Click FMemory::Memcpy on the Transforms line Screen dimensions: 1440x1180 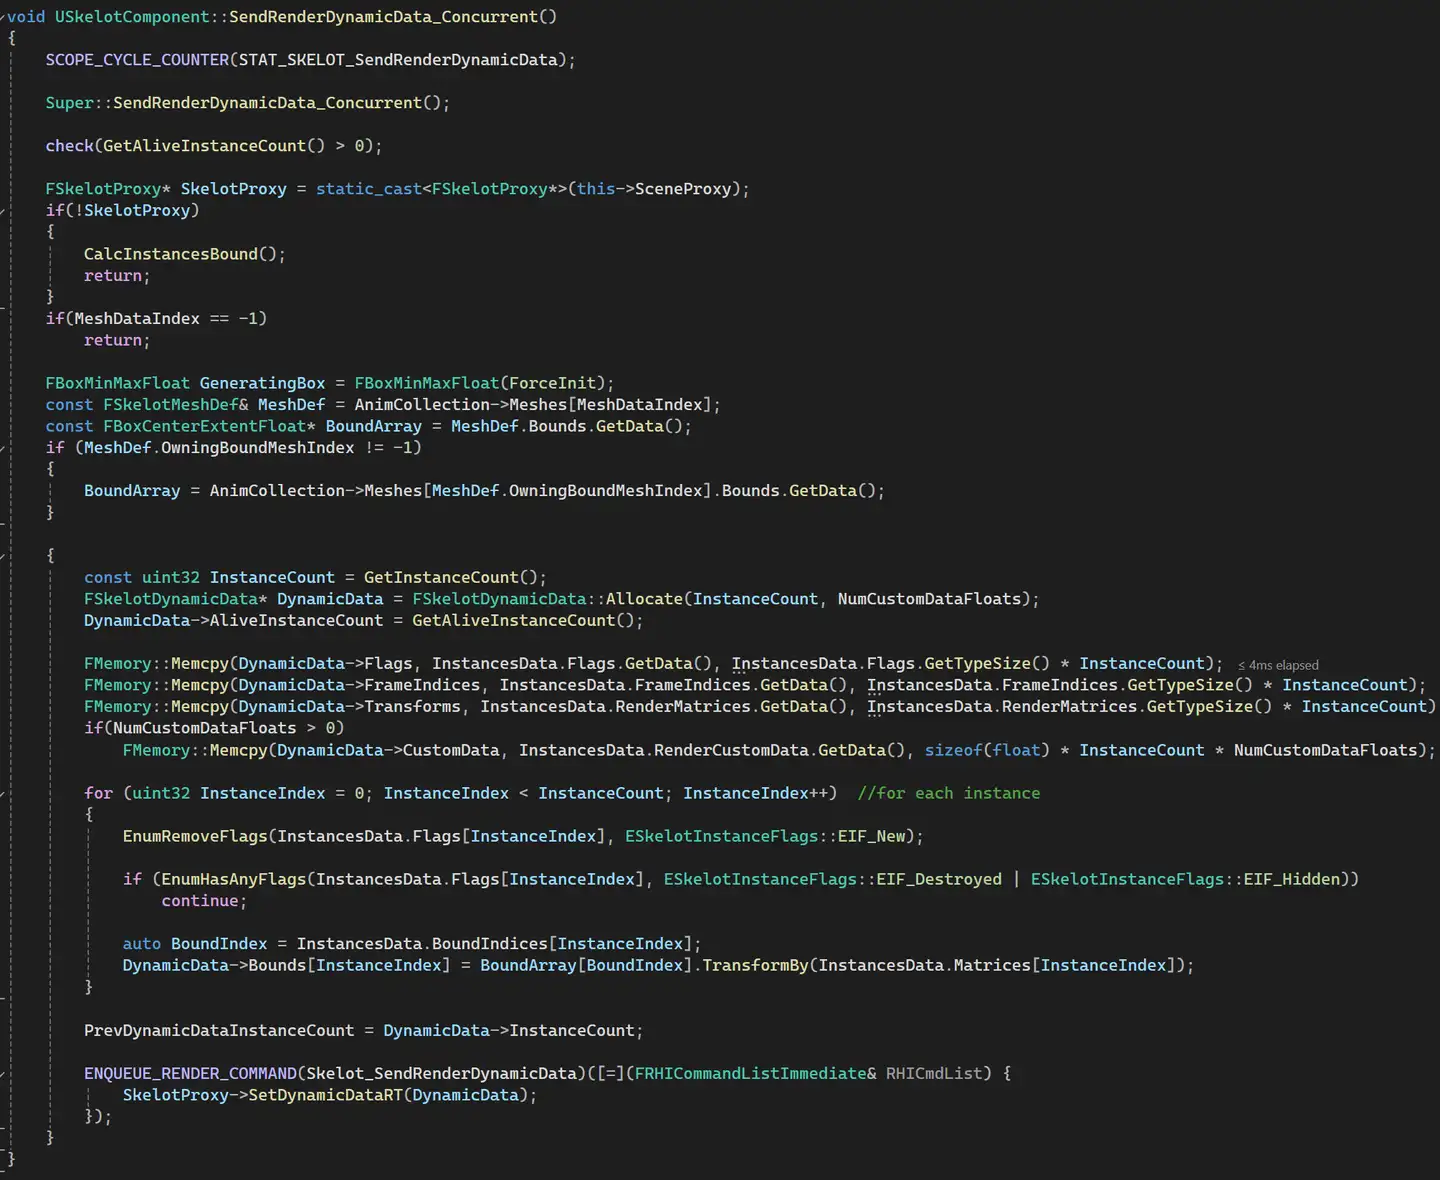(158, 706)
